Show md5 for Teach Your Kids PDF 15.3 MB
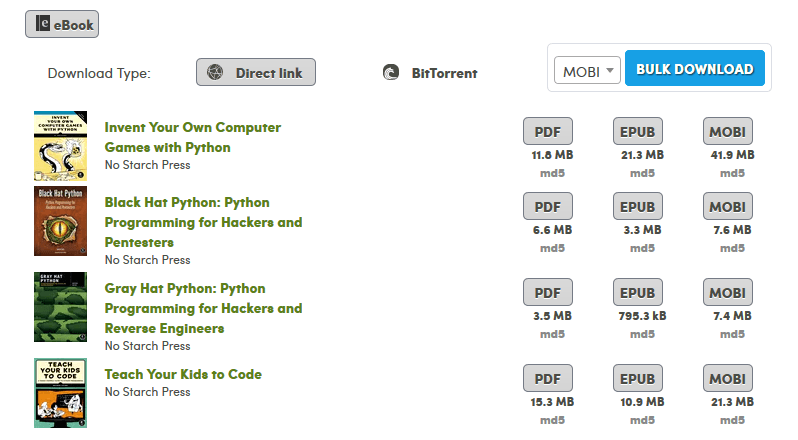This screenshot has width=798, height=440. pyautogui.click(x=552, y=420)
